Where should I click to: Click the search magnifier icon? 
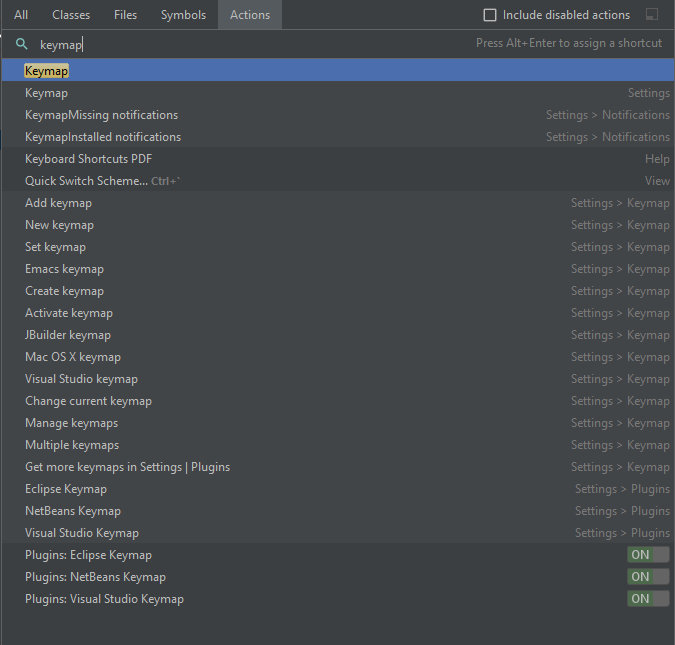coord(22,44)
